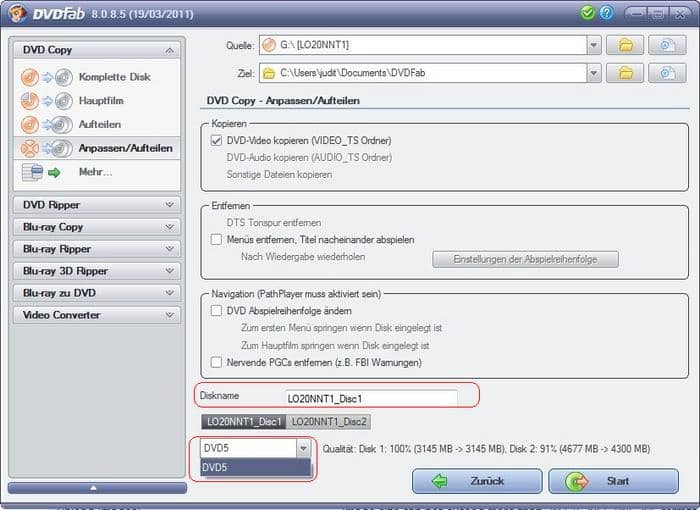Click the Start button
The image size is (700, 510).
613,481
